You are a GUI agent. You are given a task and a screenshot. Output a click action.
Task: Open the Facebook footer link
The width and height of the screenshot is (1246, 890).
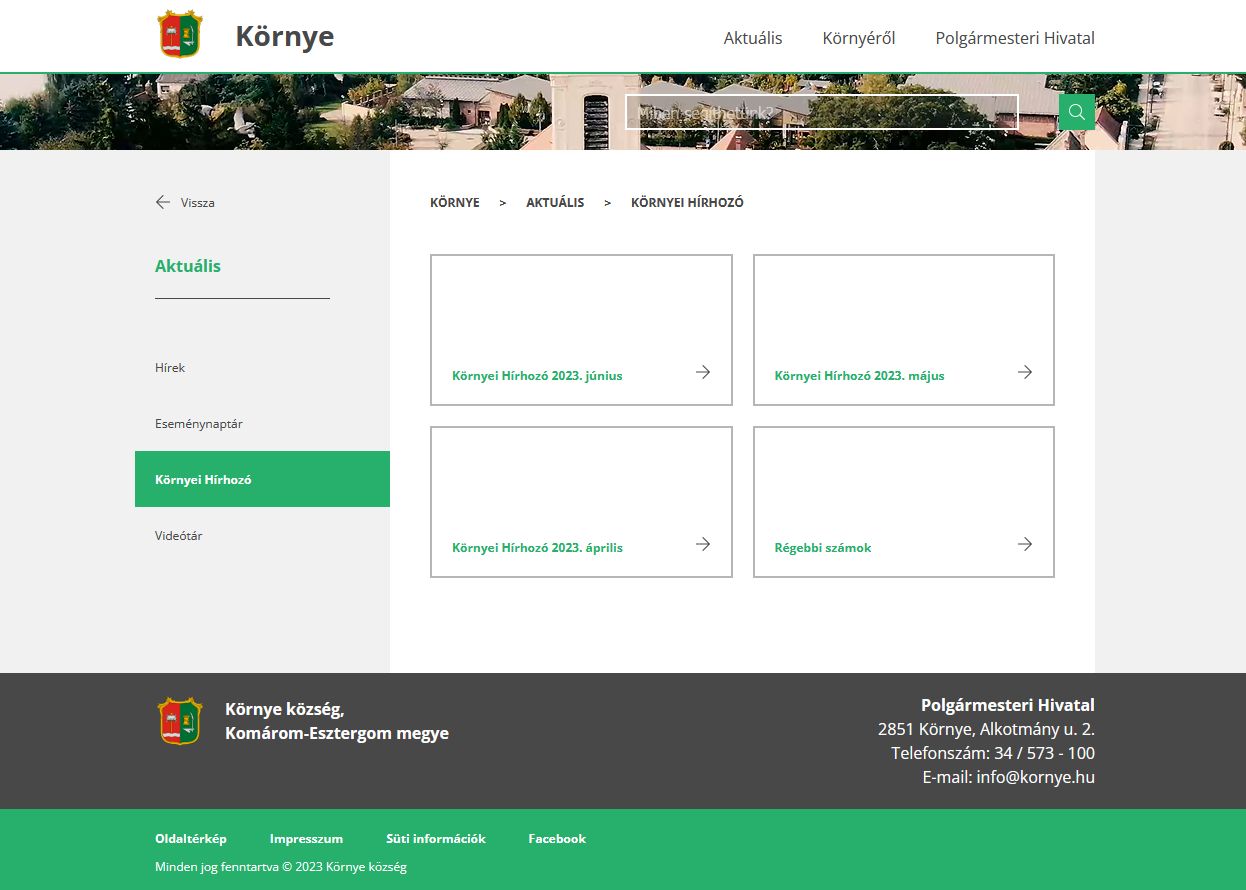[x=557, y=838]
